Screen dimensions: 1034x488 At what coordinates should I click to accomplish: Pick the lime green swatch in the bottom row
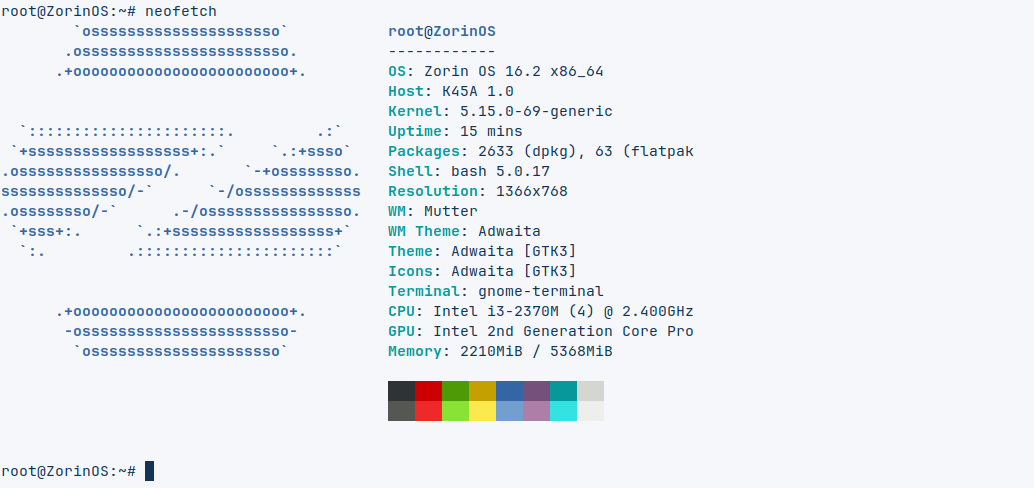point(456,411)
